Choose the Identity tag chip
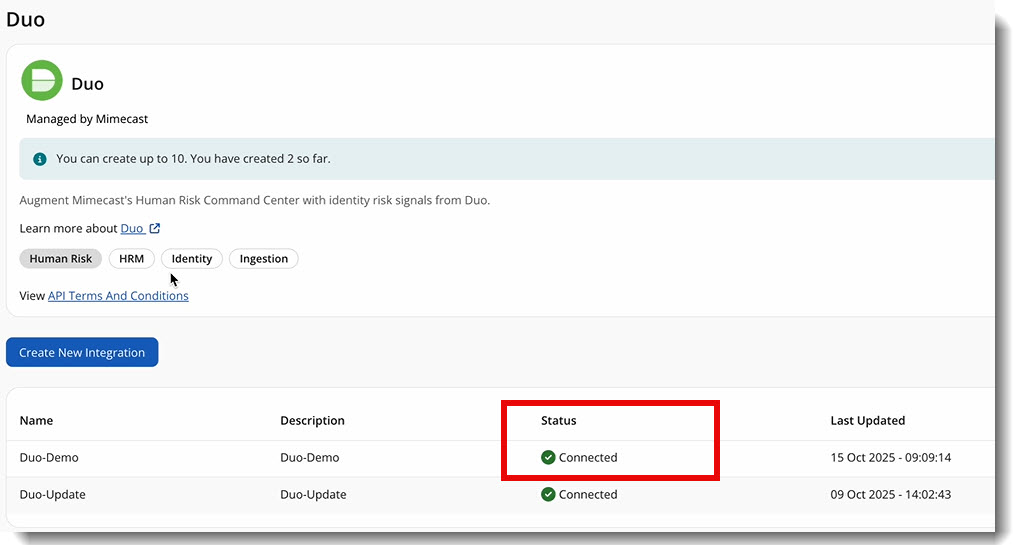 point(192,259)
